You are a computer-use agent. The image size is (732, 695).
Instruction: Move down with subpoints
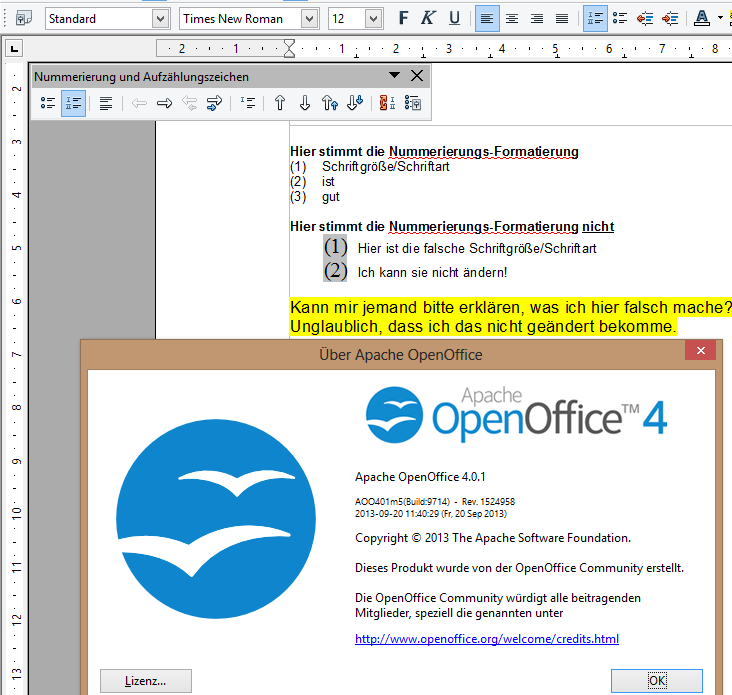click(355, 103)
